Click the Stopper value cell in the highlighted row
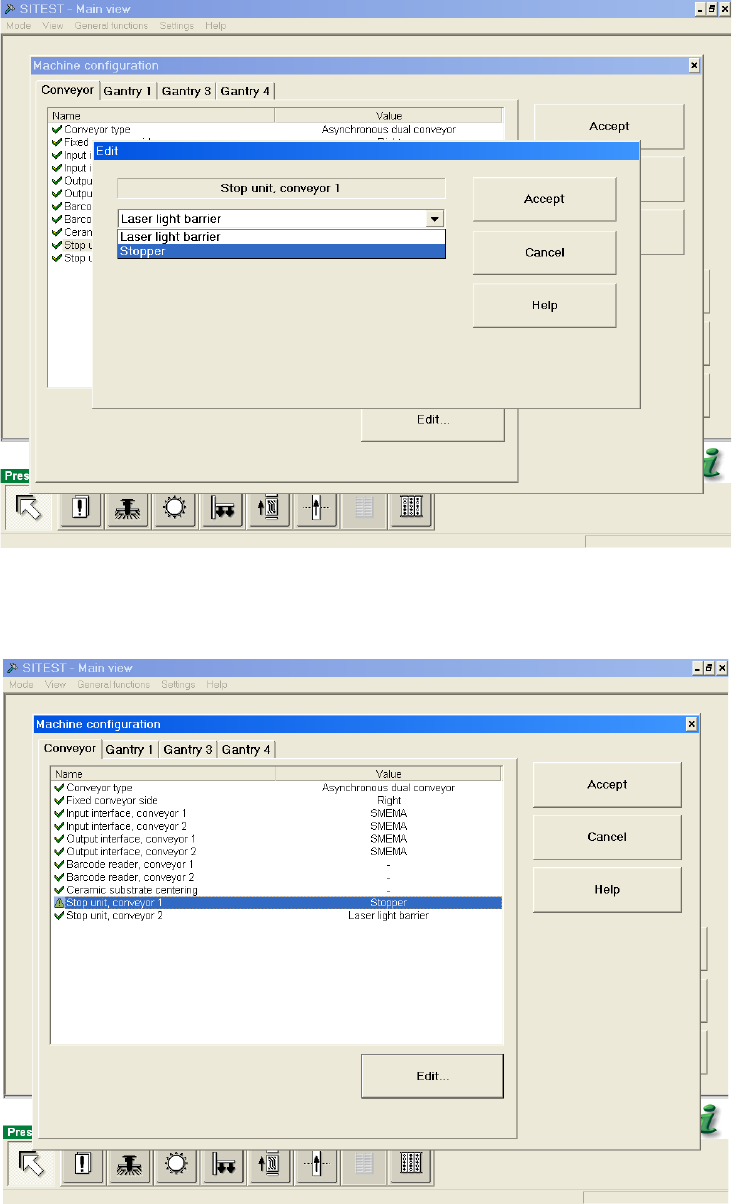The image size is (732, 1204). tap(388, 903)
